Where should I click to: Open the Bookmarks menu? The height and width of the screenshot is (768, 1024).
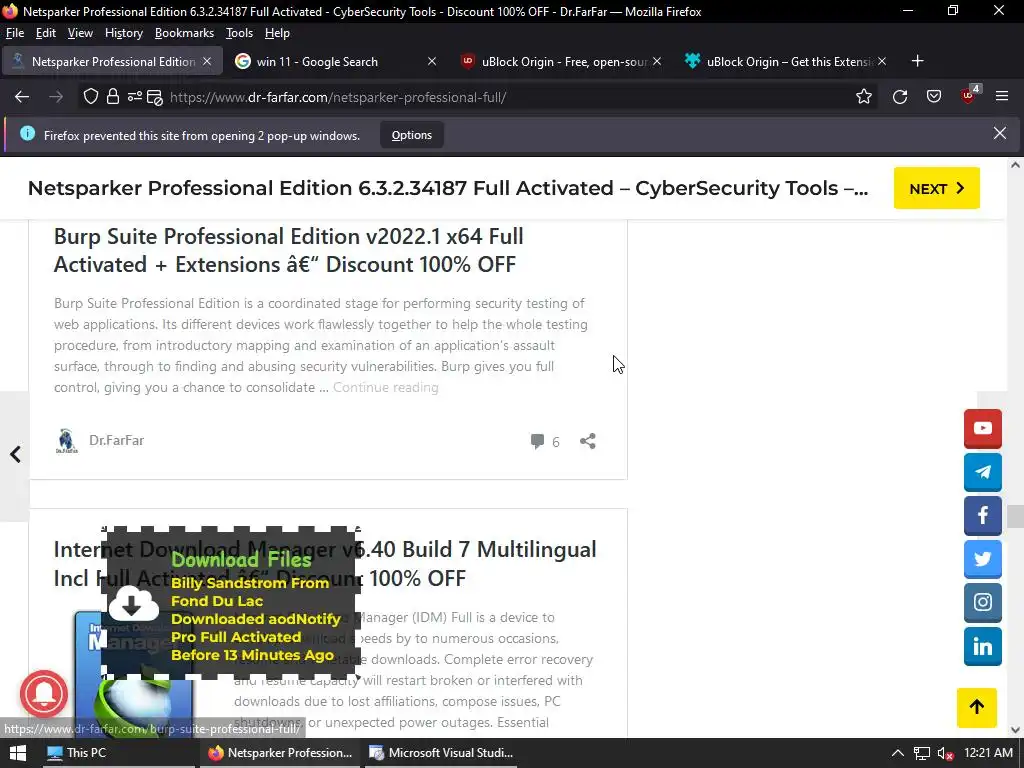coord(184,33)
